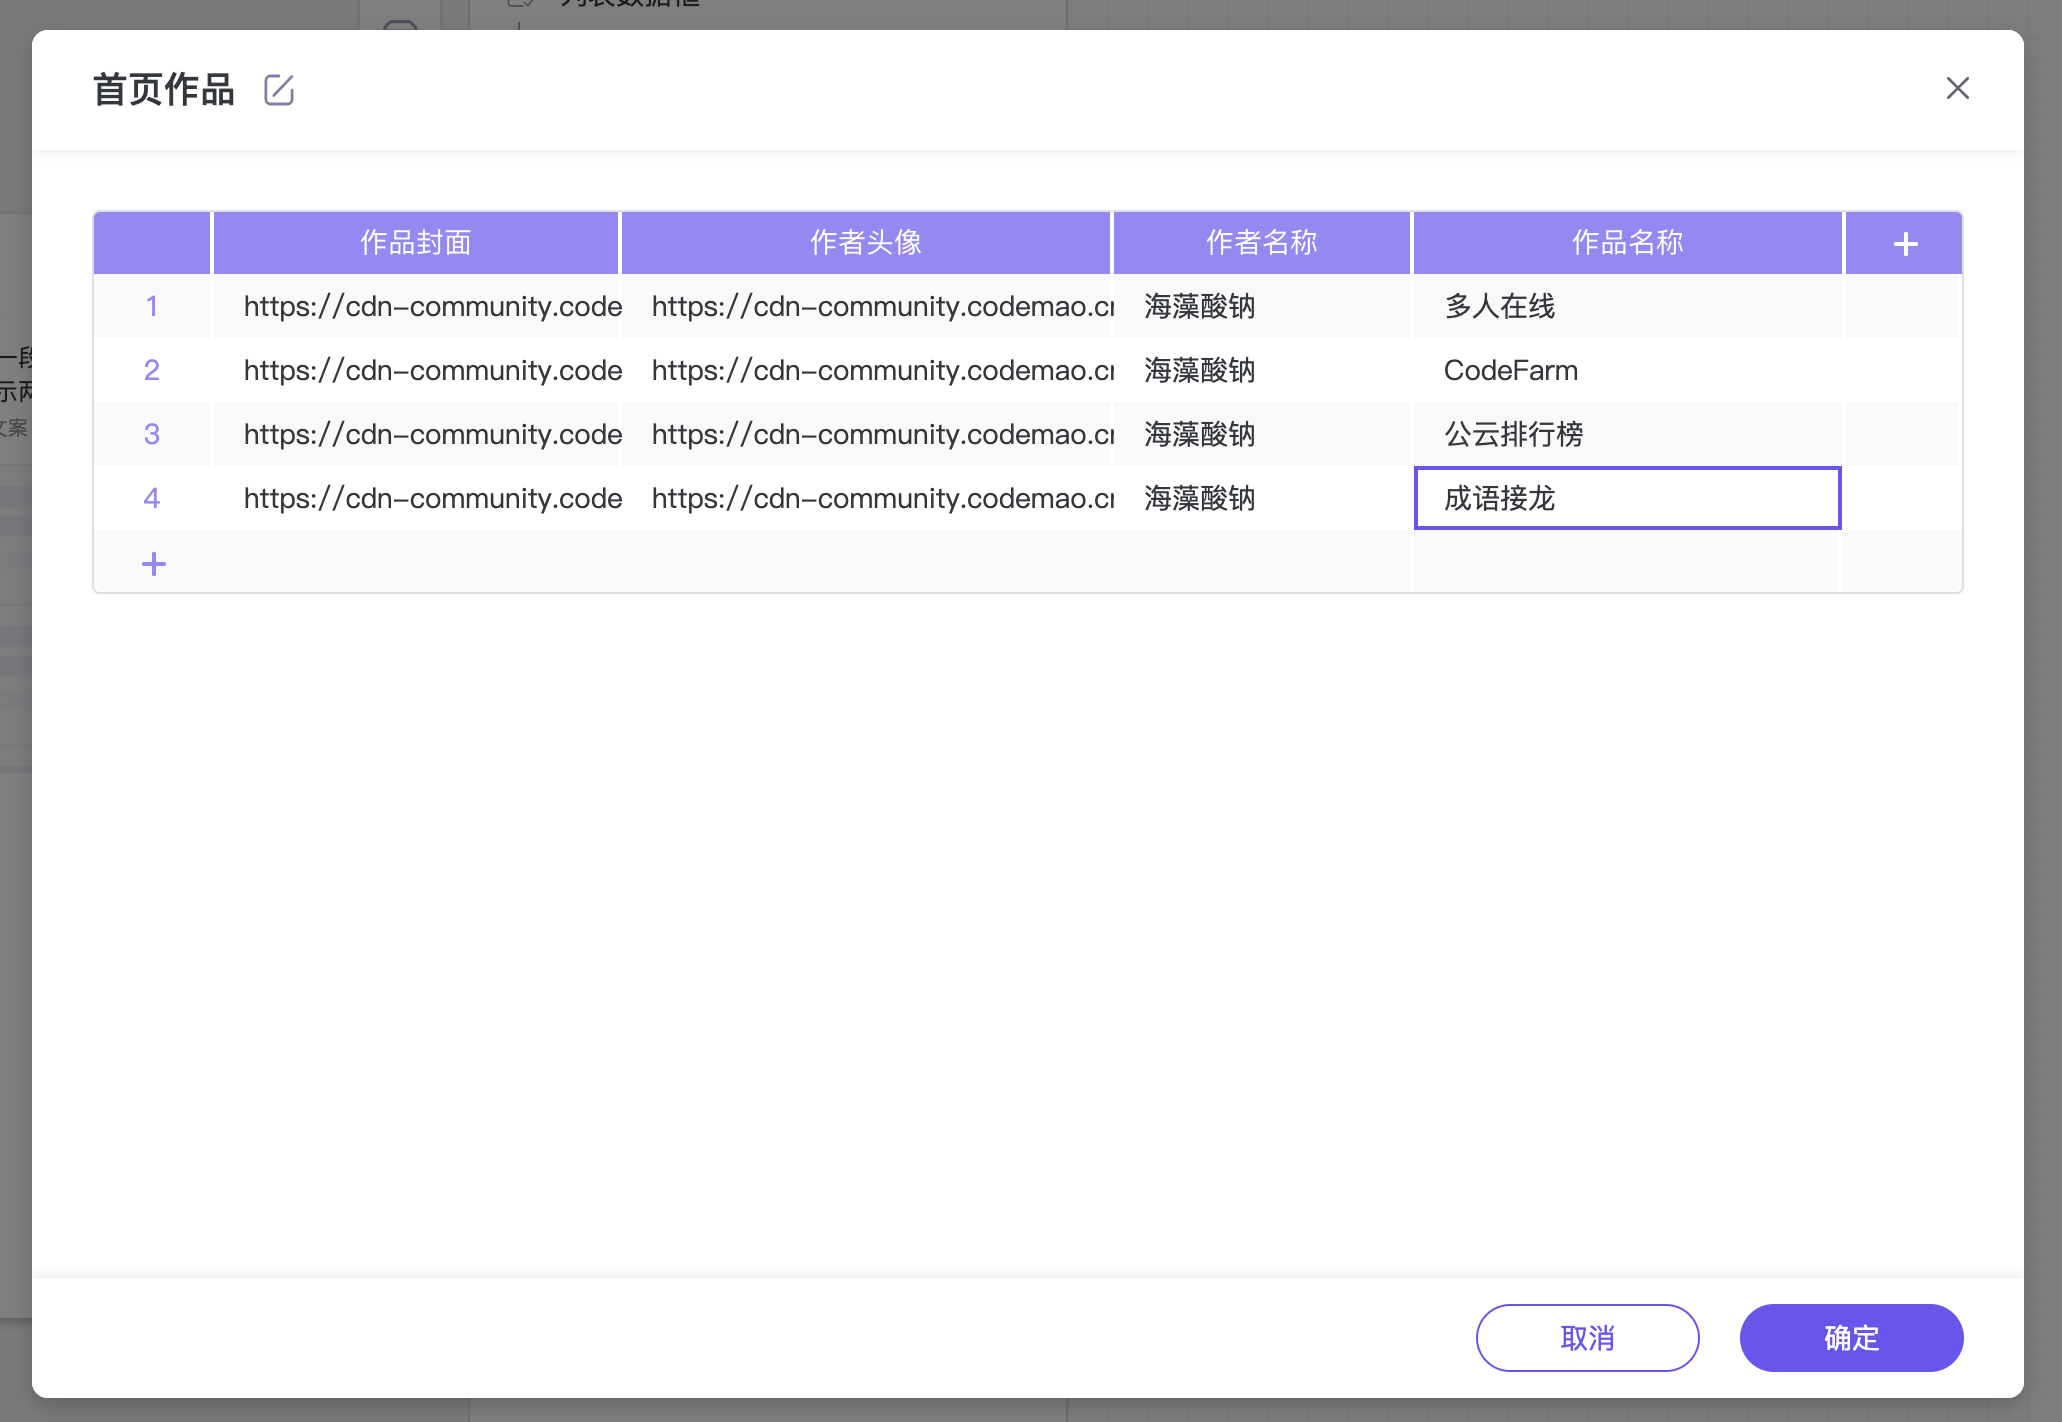Select row number 3
The height and width of the screenshot is (1422, 2062).
152,434
